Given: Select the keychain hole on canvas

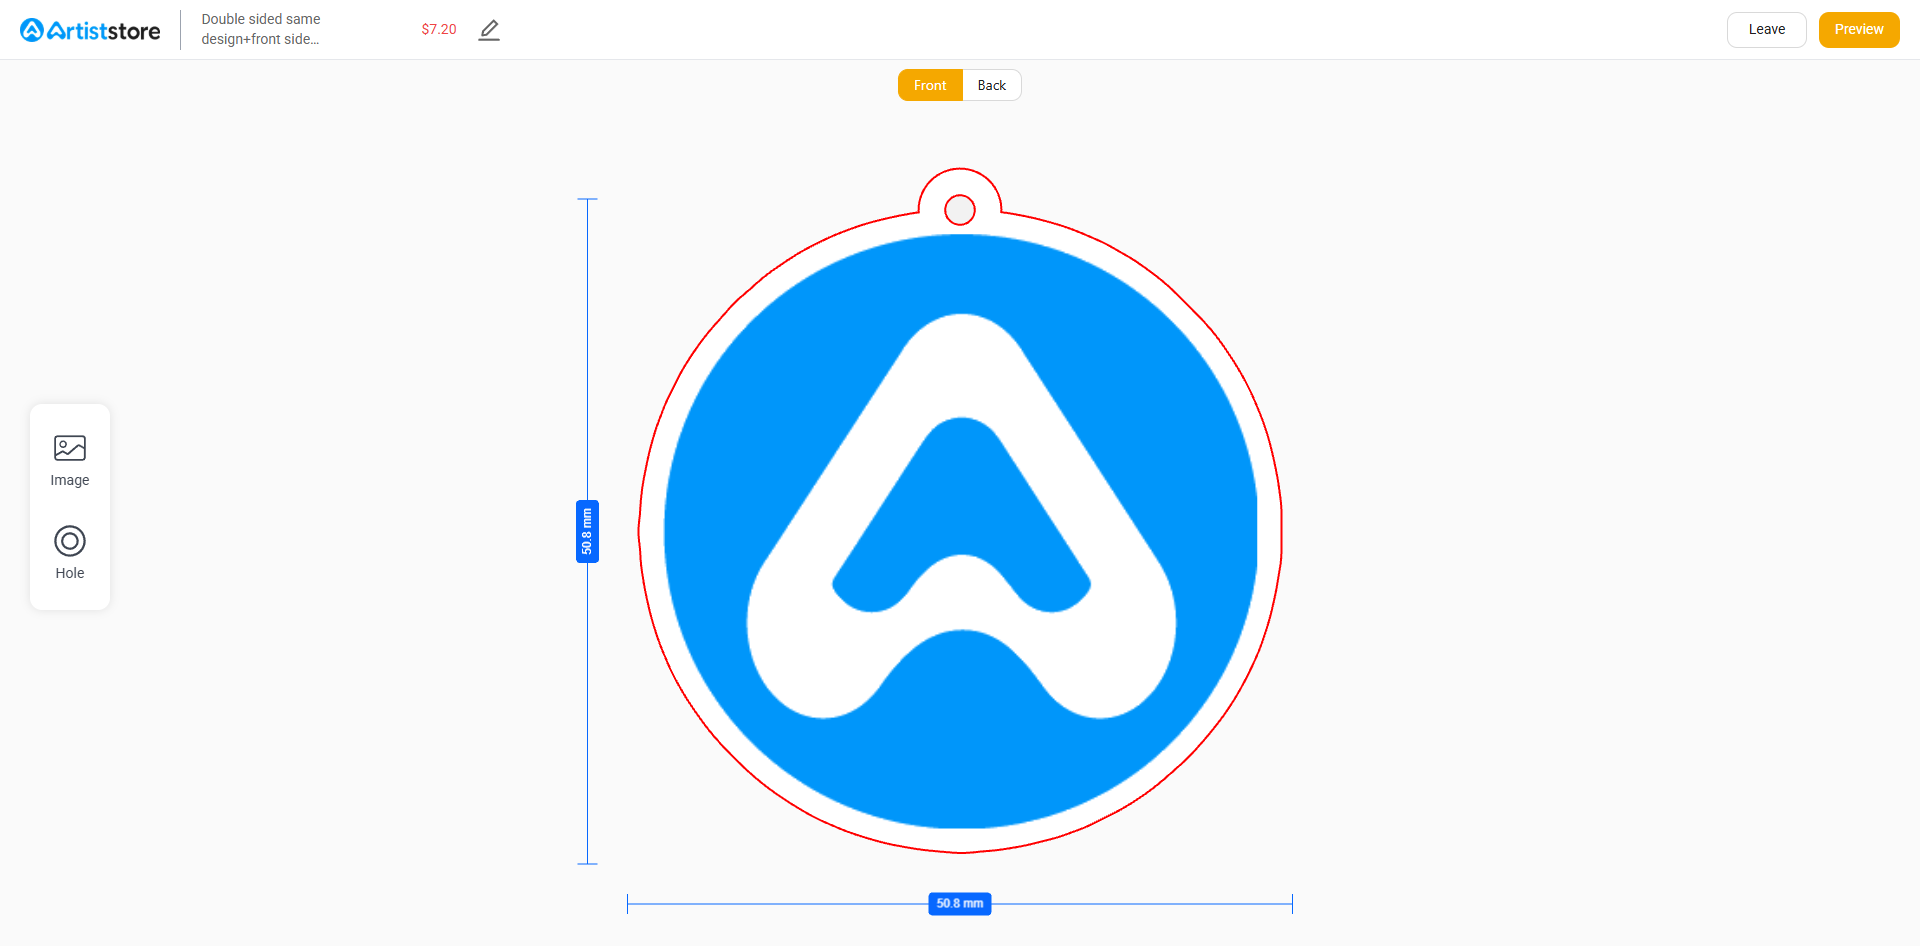Looking at the screenshot, I should click(960, 210).
